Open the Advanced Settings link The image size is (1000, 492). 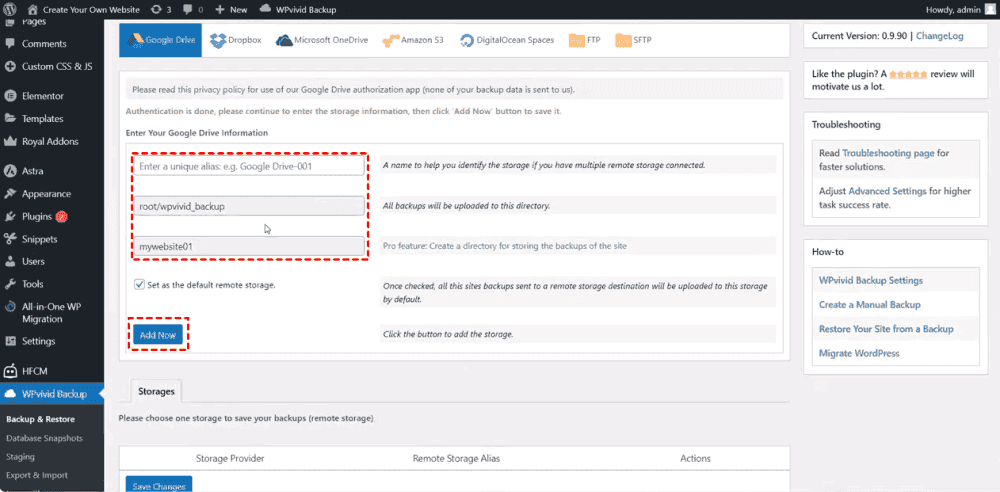coord(885,191)
